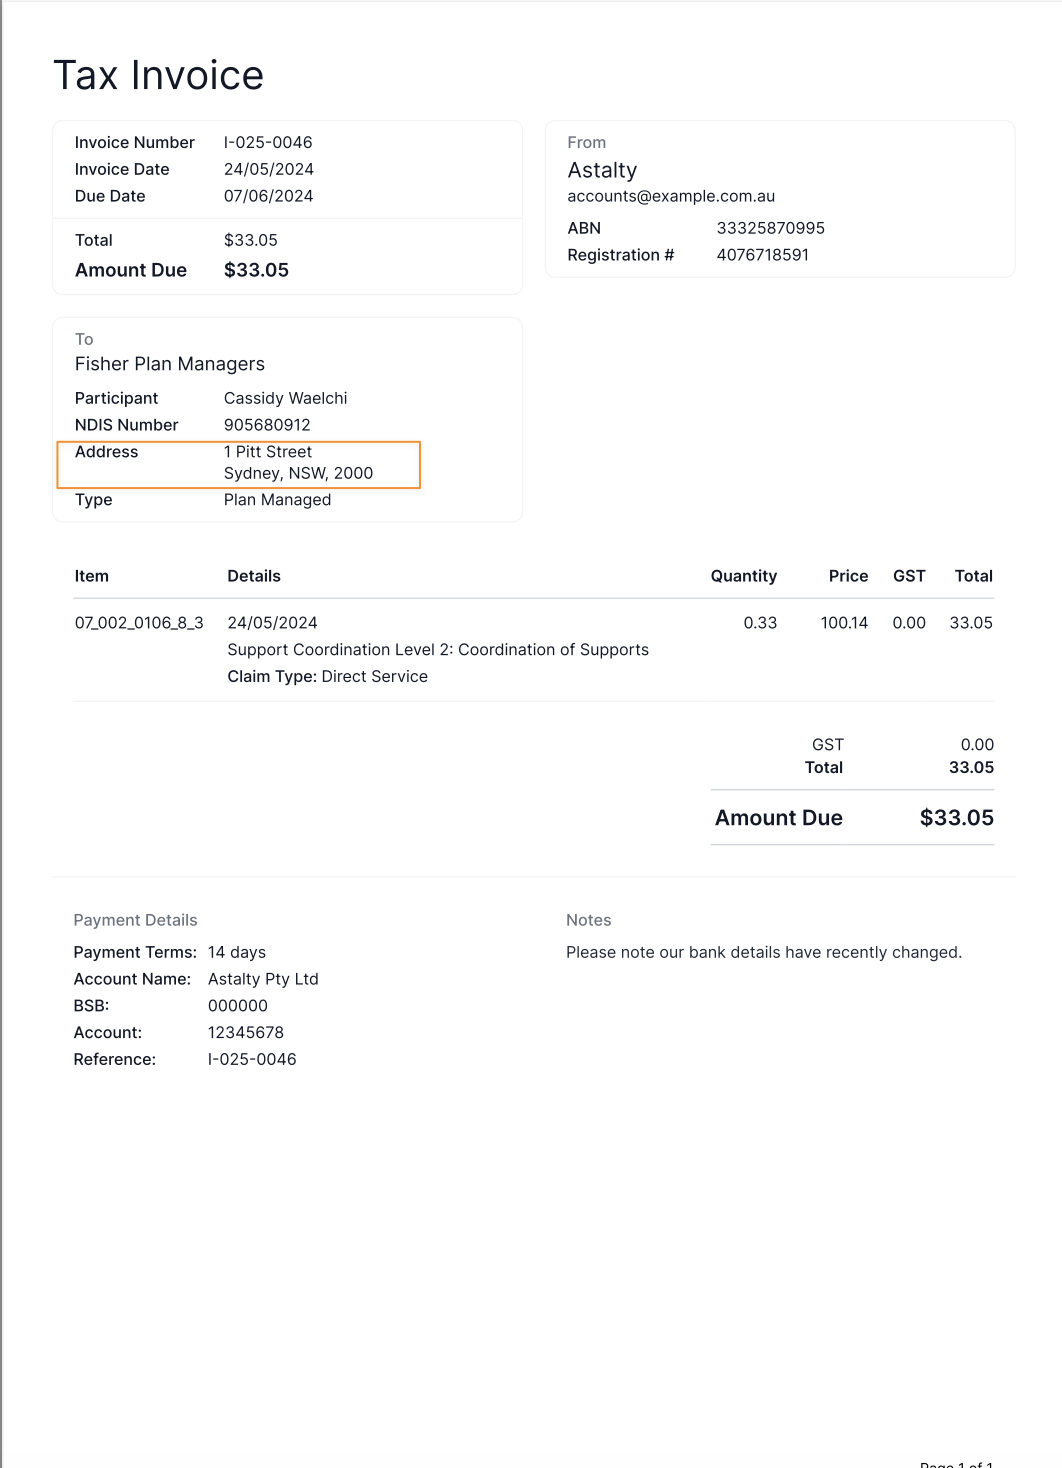Click participant name Cassidy Waelchi
1062x1468 pixels.
click(x=285, y=398)
